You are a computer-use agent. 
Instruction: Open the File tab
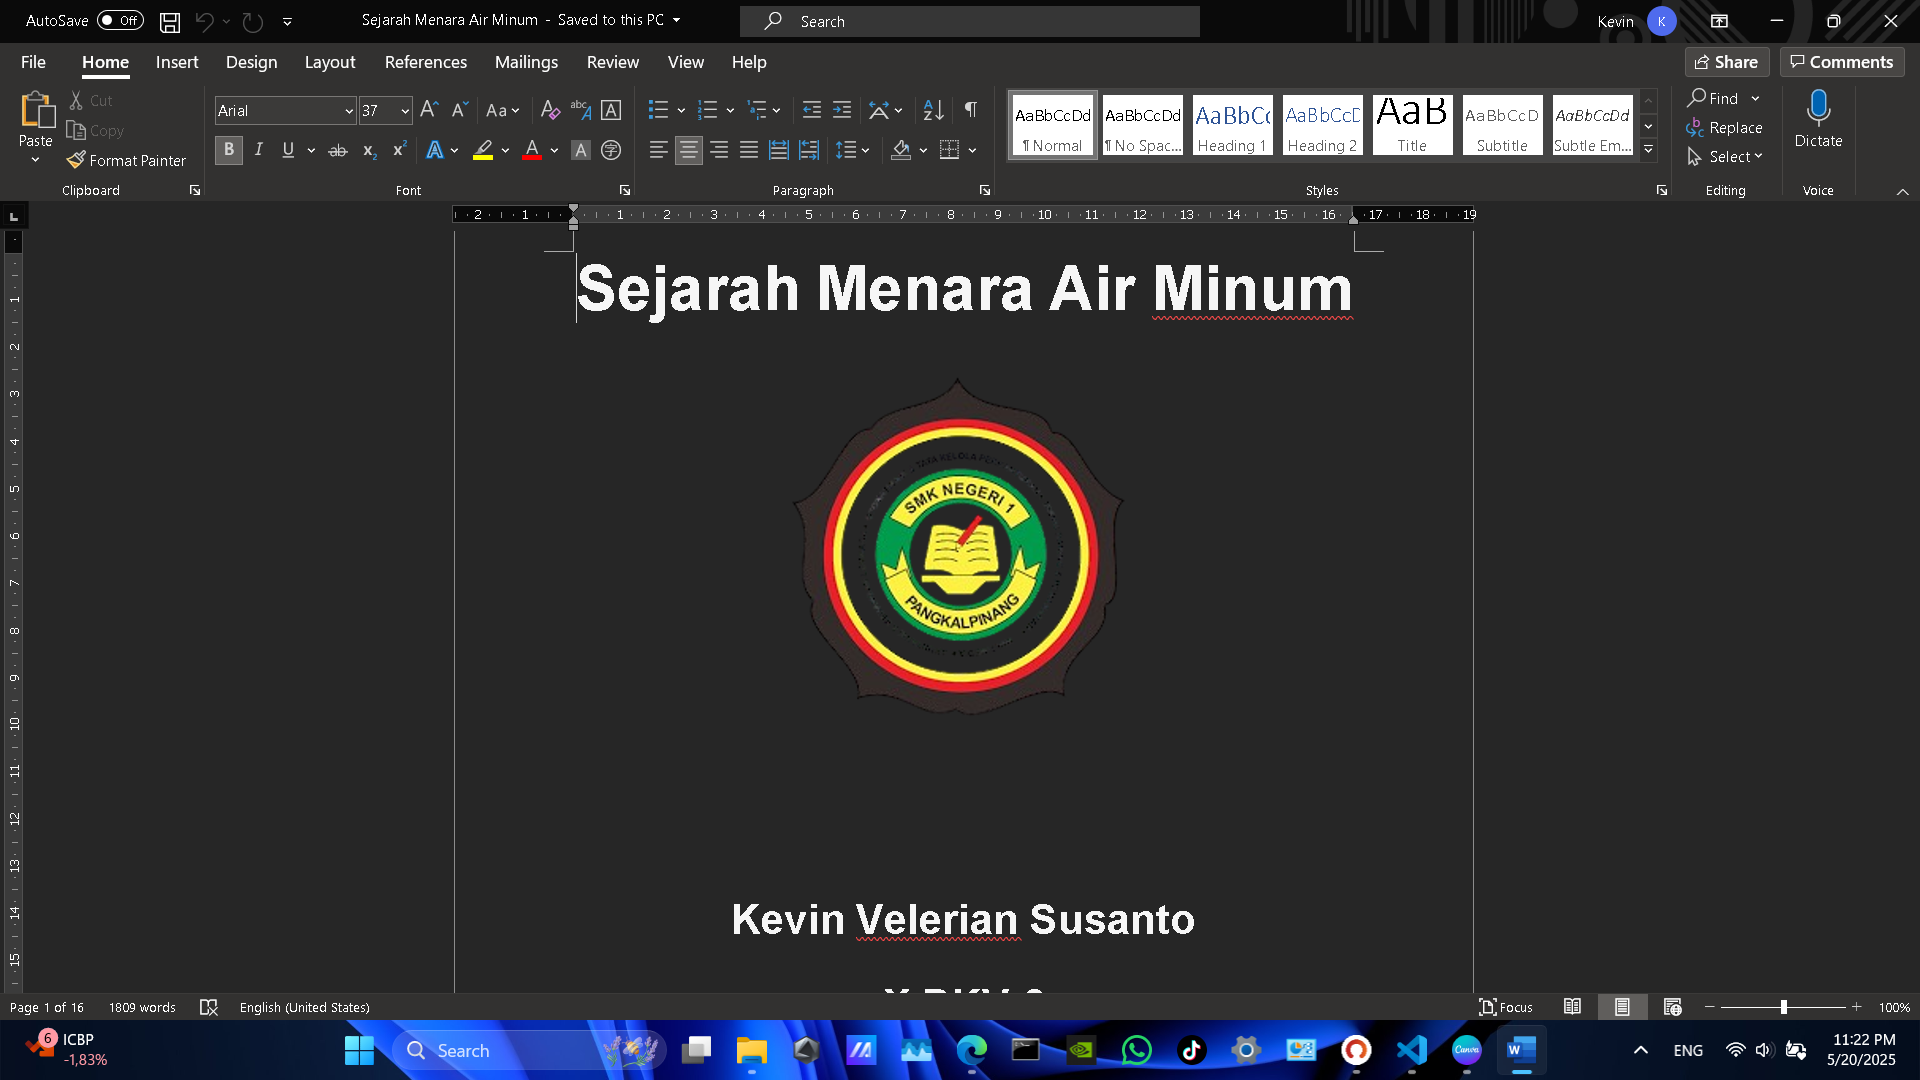[33, 62]
